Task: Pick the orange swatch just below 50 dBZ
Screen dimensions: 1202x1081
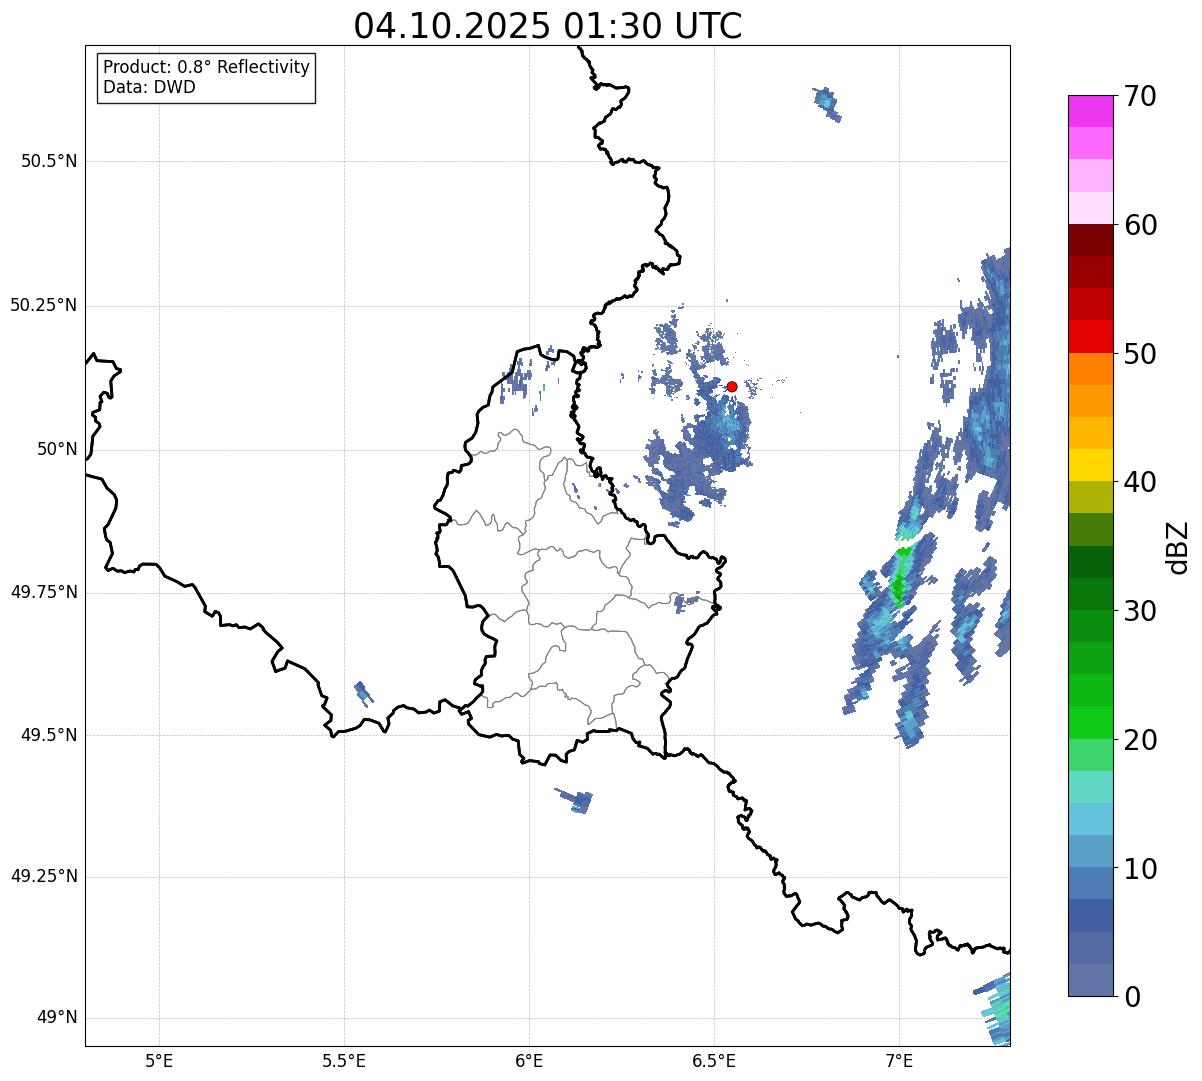Action: [1090, 369]
